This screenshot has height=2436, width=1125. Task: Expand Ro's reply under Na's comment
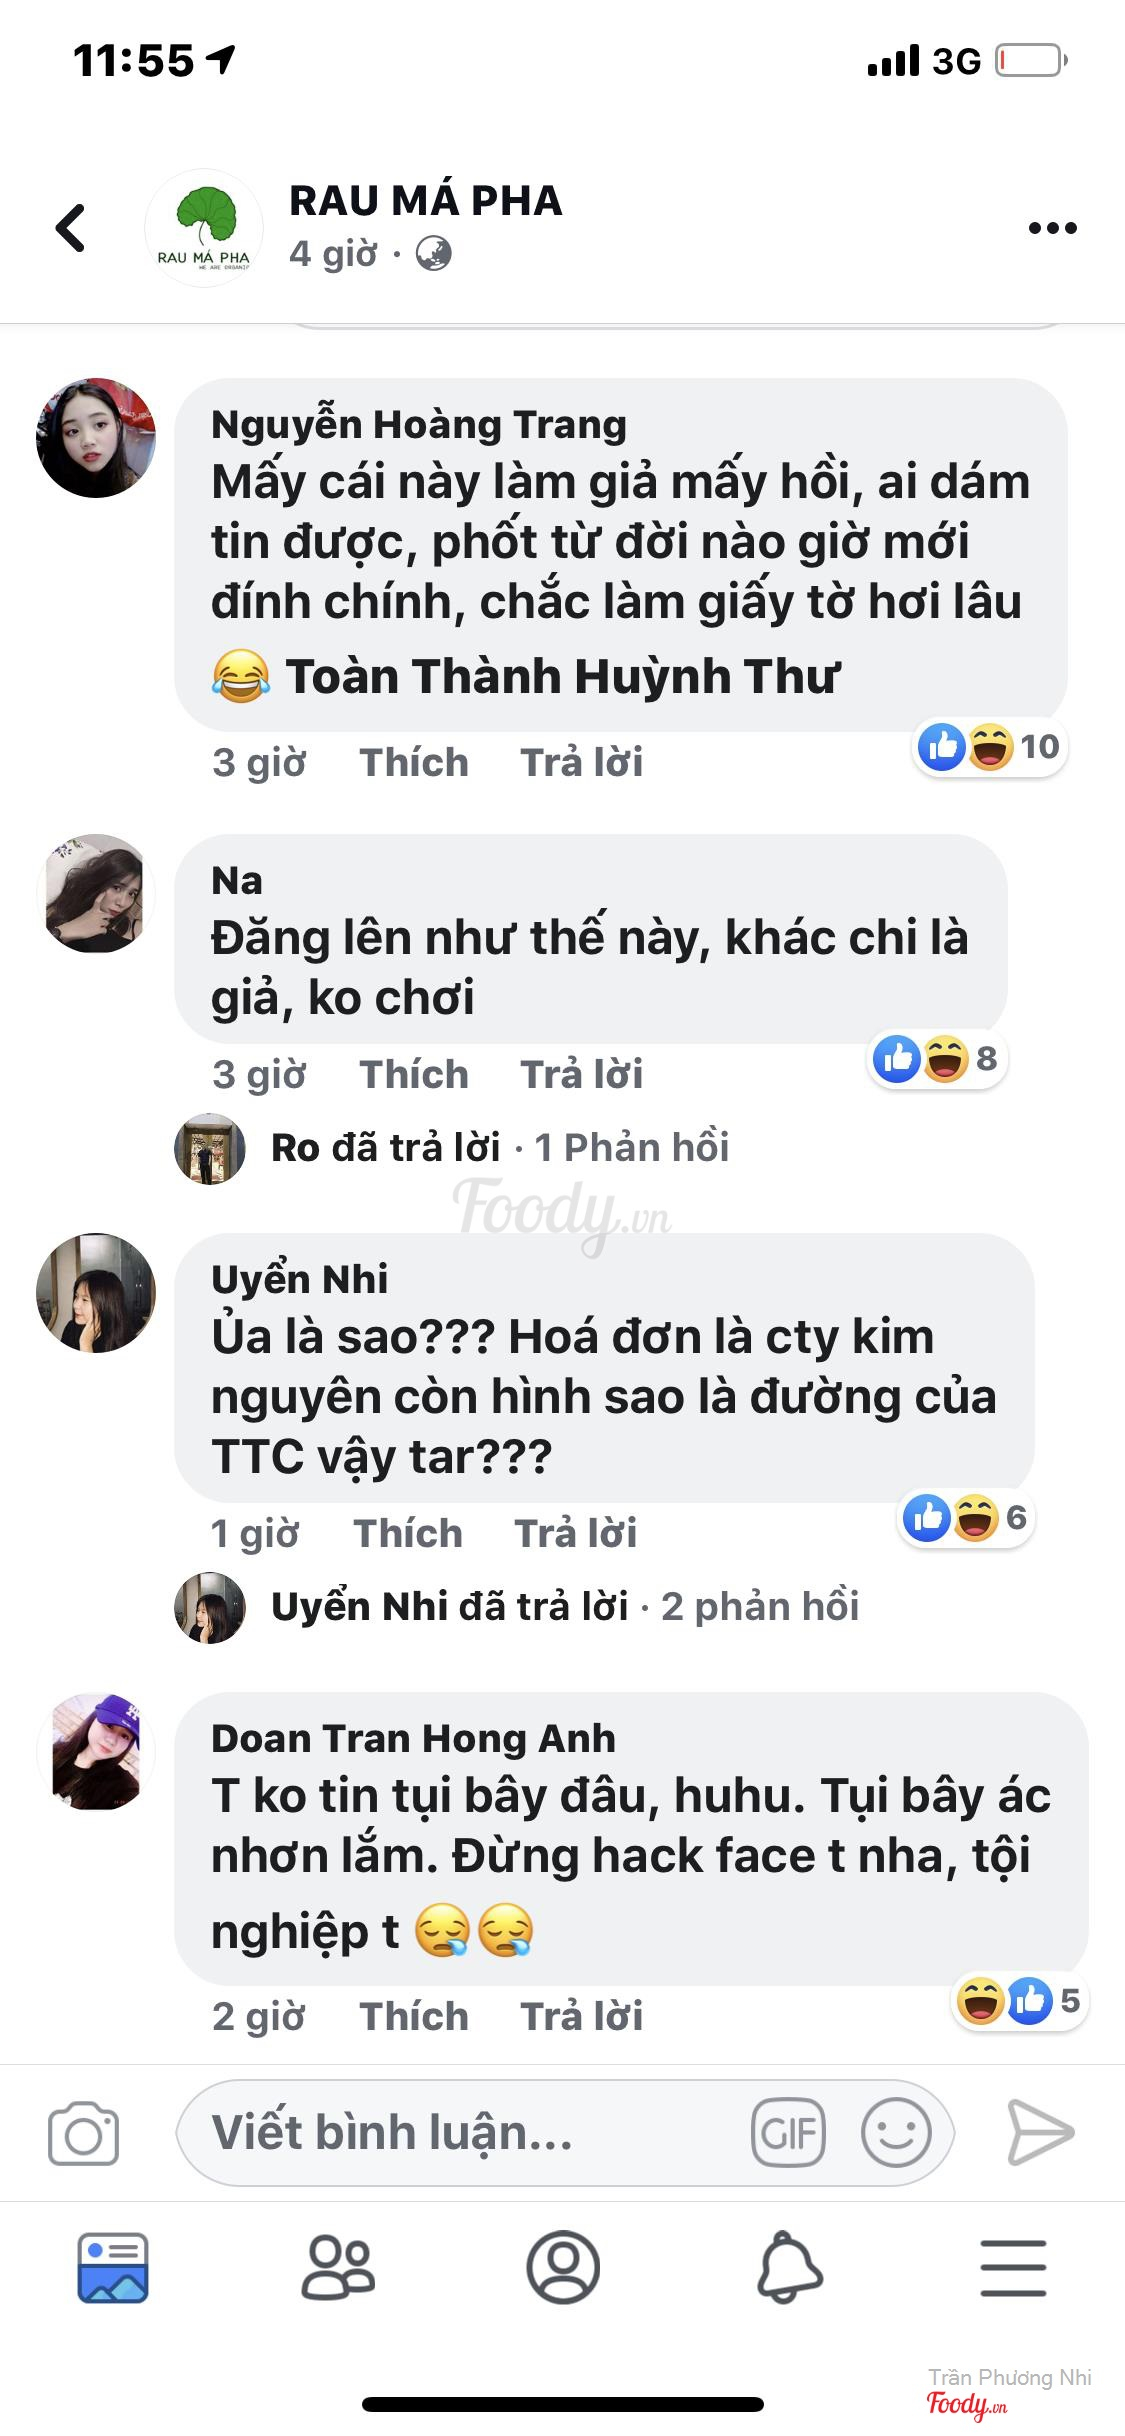[500, 1147]
